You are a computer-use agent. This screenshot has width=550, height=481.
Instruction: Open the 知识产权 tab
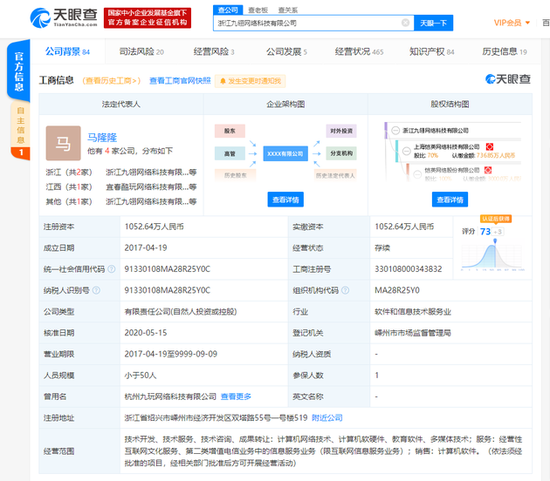coord(432,52)
